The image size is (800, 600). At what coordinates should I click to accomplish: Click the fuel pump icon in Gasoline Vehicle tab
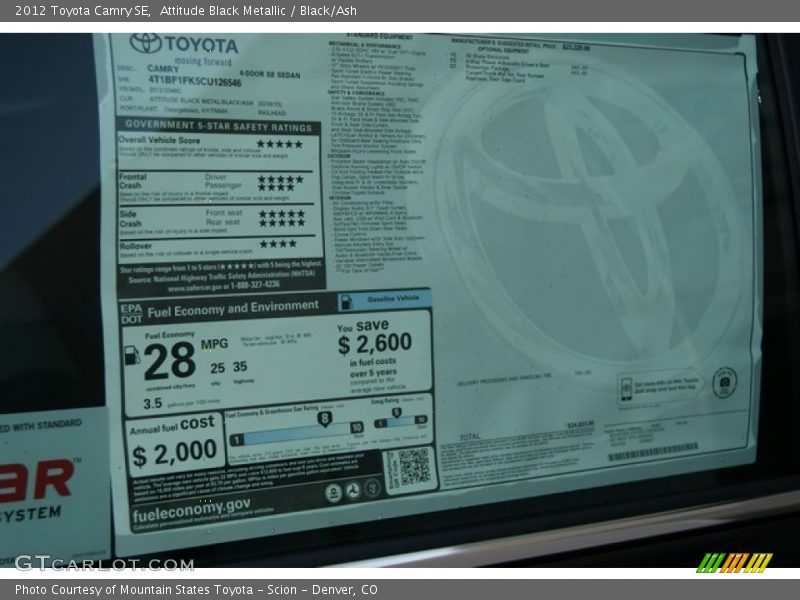point(346,302)
